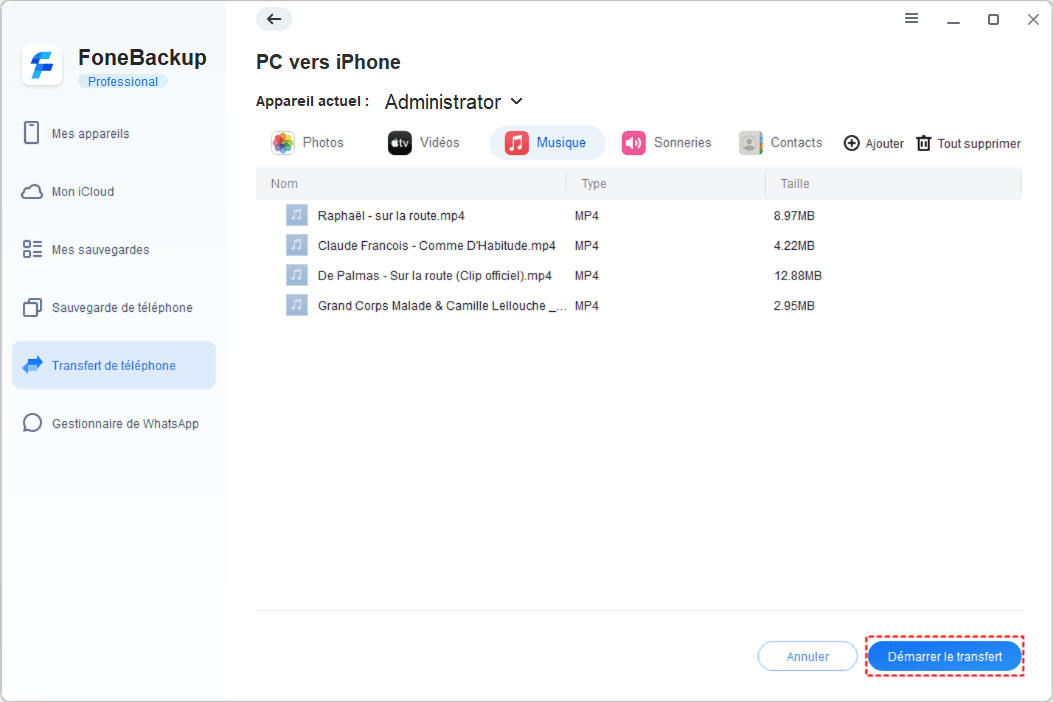Click the 4.22MB size value
Screen dimensions: 1053x702
coord(794,245)
